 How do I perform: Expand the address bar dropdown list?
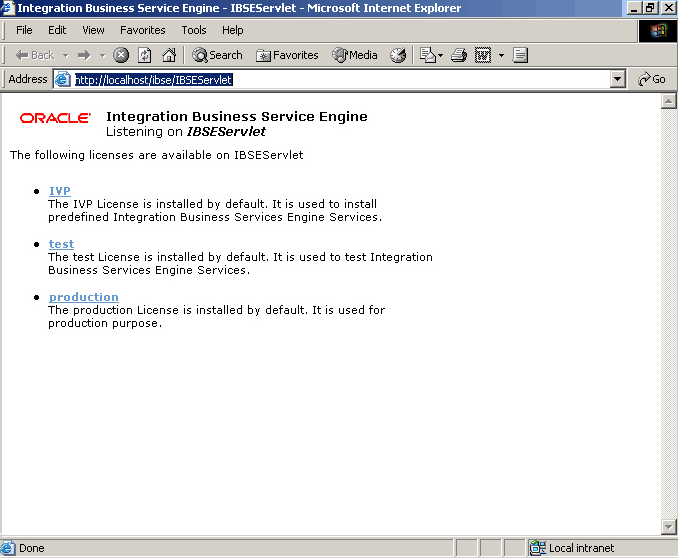617,80
